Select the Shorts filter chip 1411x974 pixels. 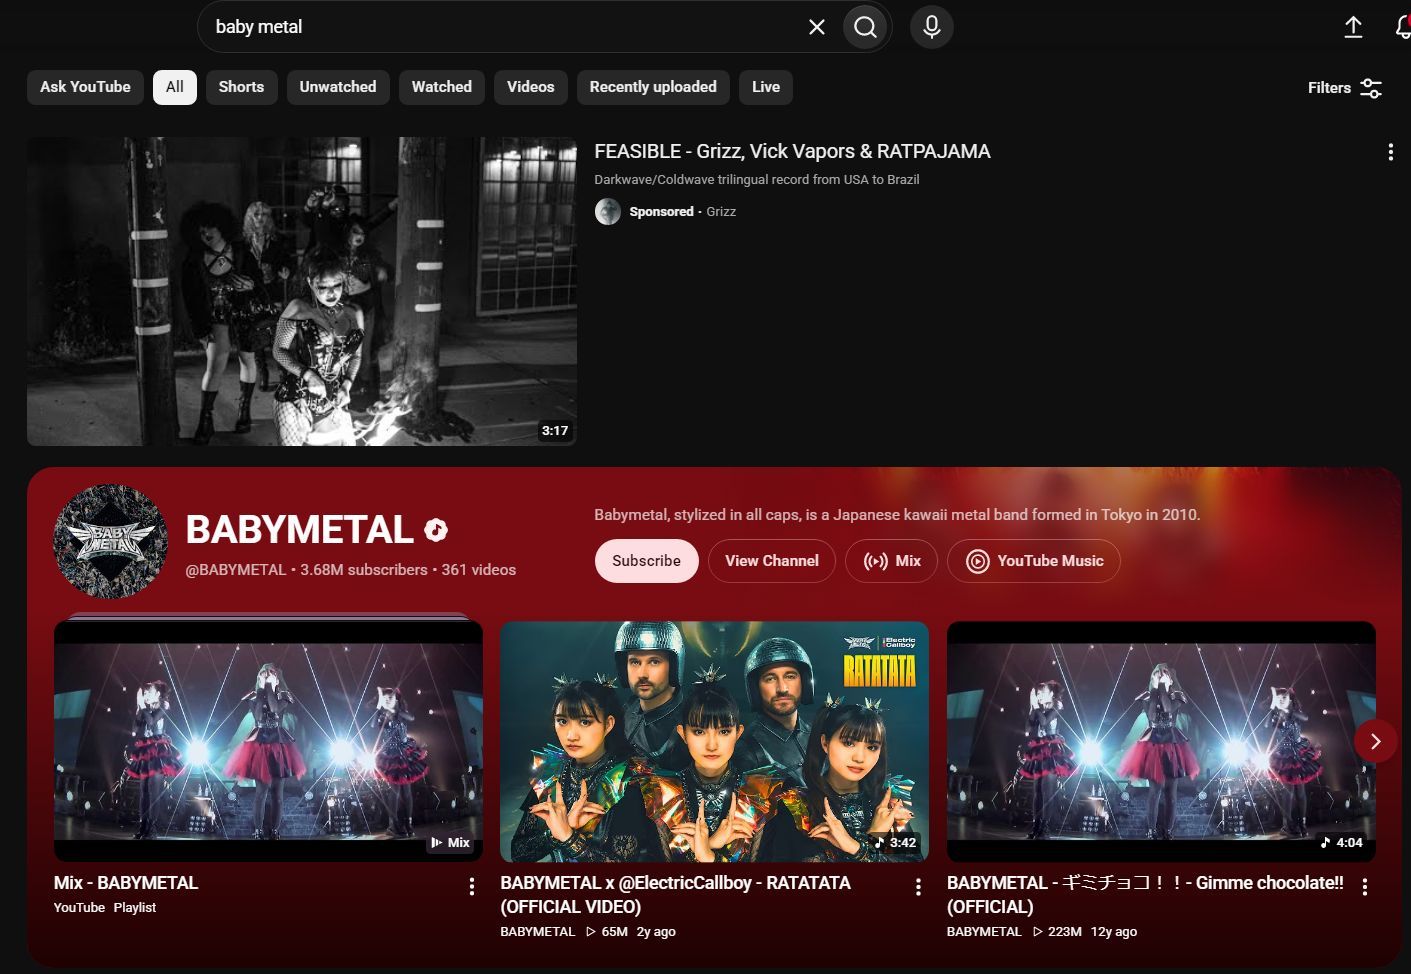point(241,87)
